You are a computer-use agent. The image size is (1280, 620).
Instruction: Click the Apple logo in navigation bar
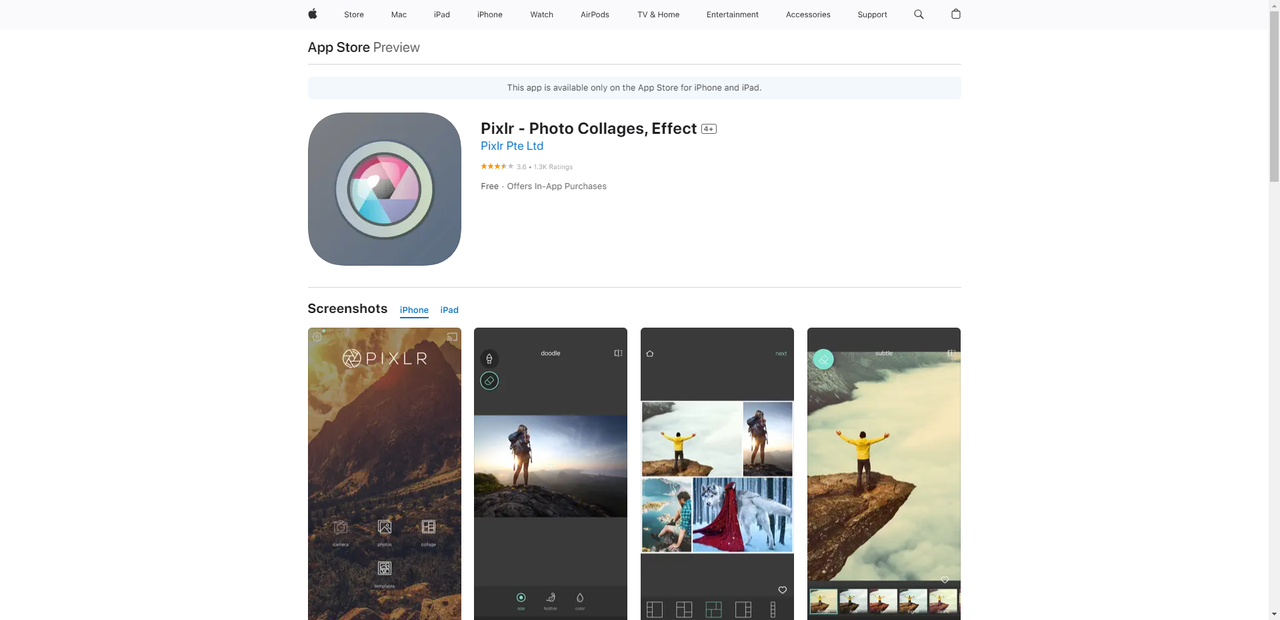pyautogui.click(x=312, y=14)
